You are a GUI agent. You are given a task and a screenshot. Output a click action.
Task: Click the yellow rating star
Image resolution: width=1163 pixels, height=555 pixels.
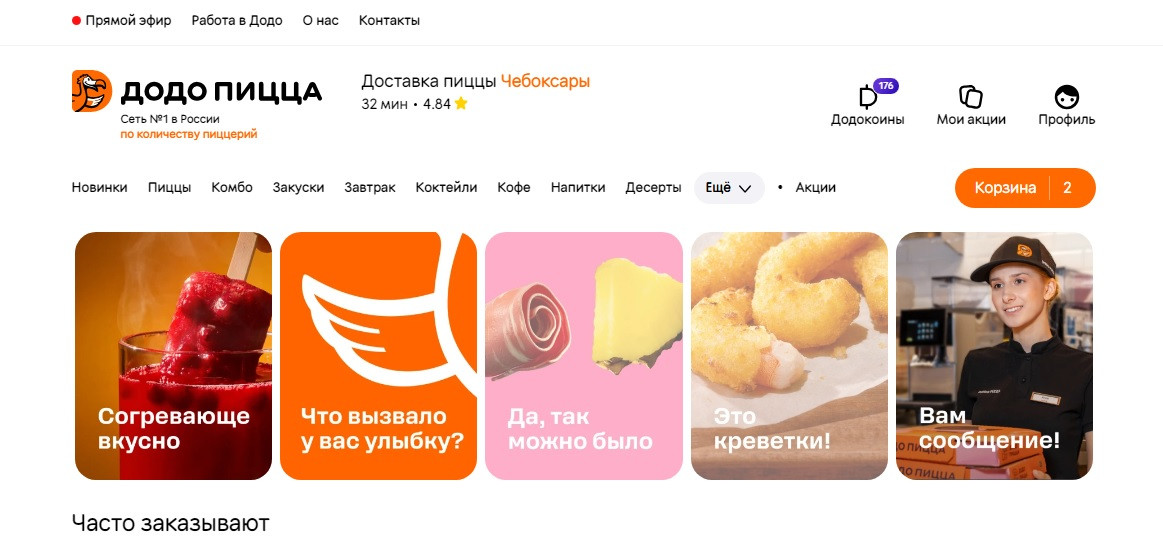[461, 104]
